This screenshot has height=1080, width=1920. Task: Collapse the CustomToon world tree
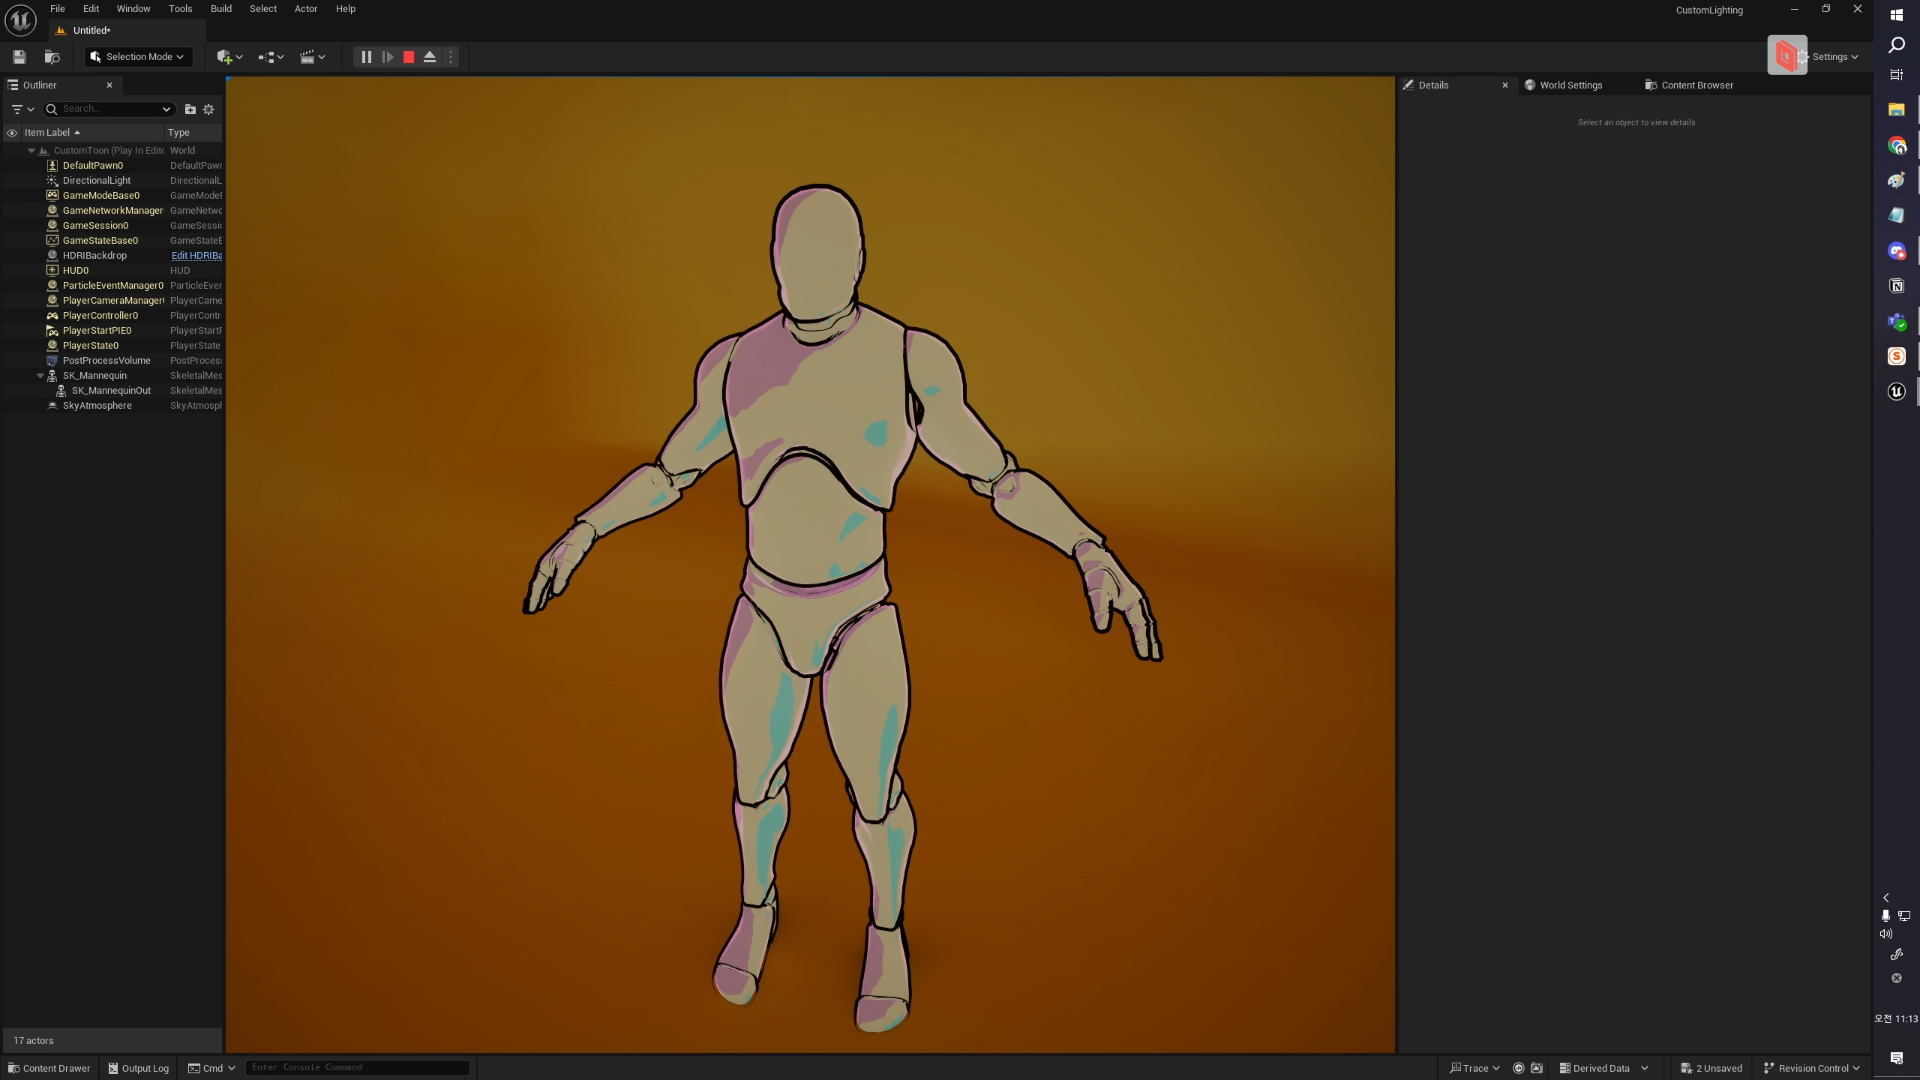[x=31, y=151]
